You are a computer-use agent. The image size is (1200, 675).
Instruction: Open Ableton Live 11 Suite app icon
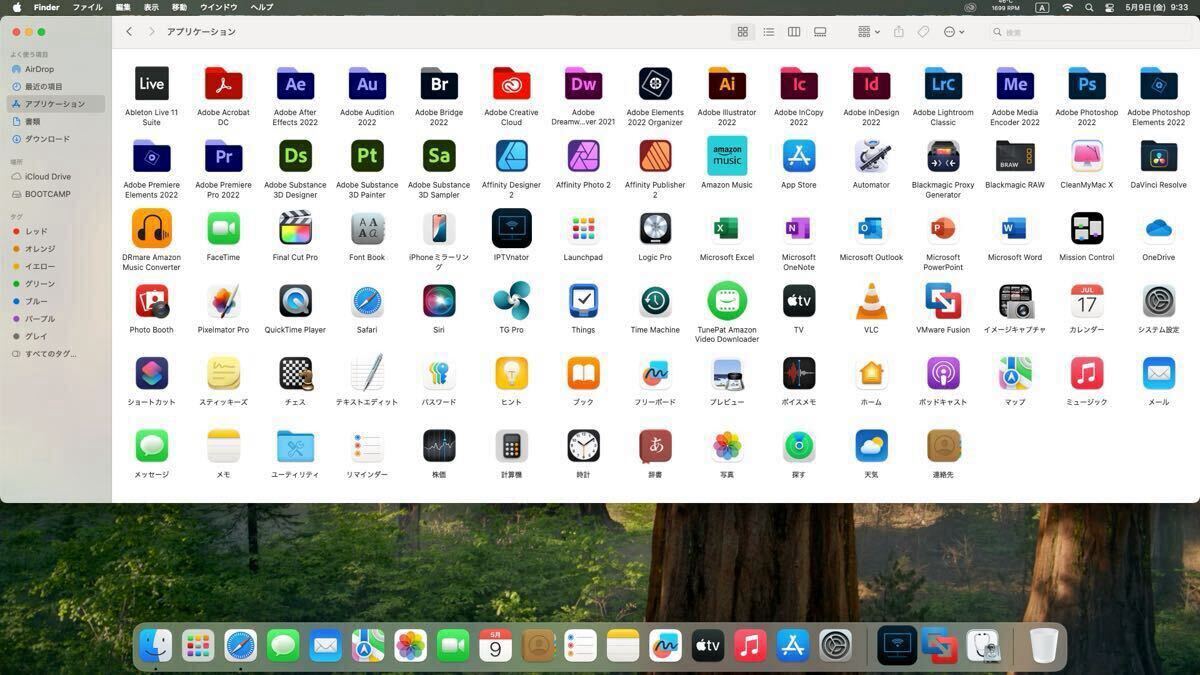(x=151, y=84)
